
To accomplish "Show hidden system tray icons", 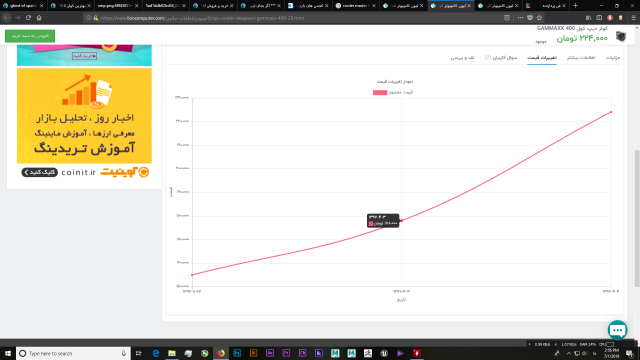I will pyautogui.click(x=569, y=353).
